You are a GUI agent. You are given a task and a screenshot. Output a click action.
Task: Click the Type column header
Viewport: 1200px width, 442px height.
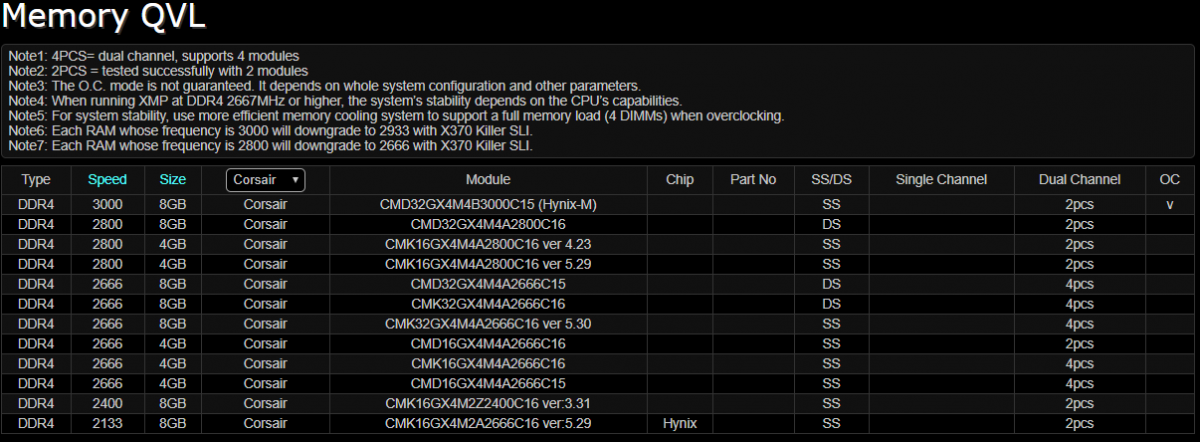[36, 180]
